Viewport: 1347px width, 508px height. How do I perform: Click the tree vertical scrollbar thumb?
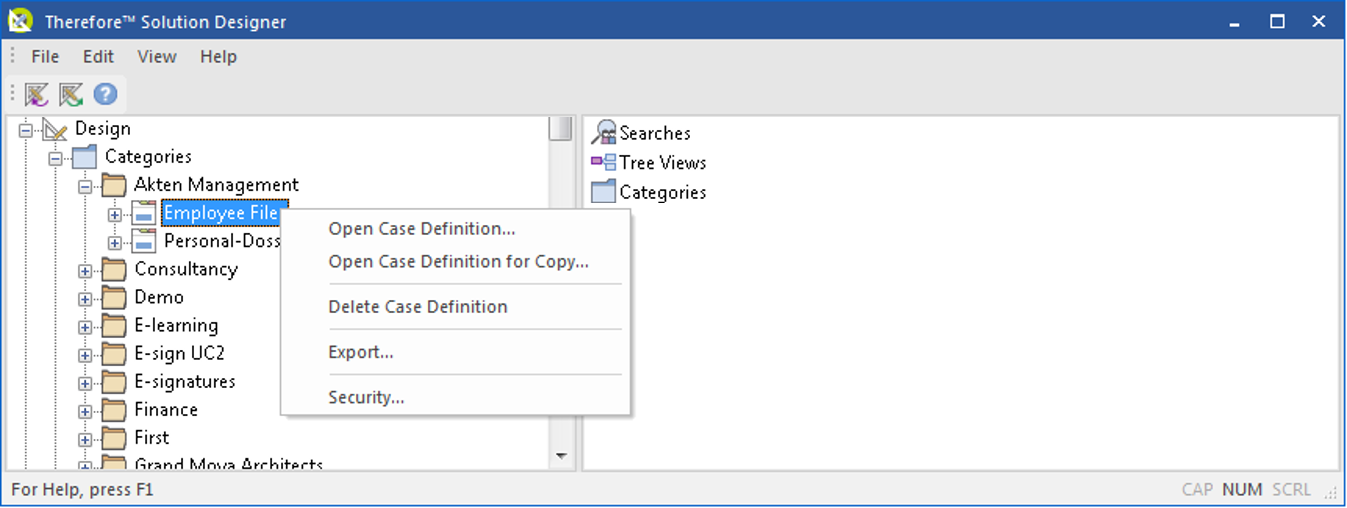[561, 129]
